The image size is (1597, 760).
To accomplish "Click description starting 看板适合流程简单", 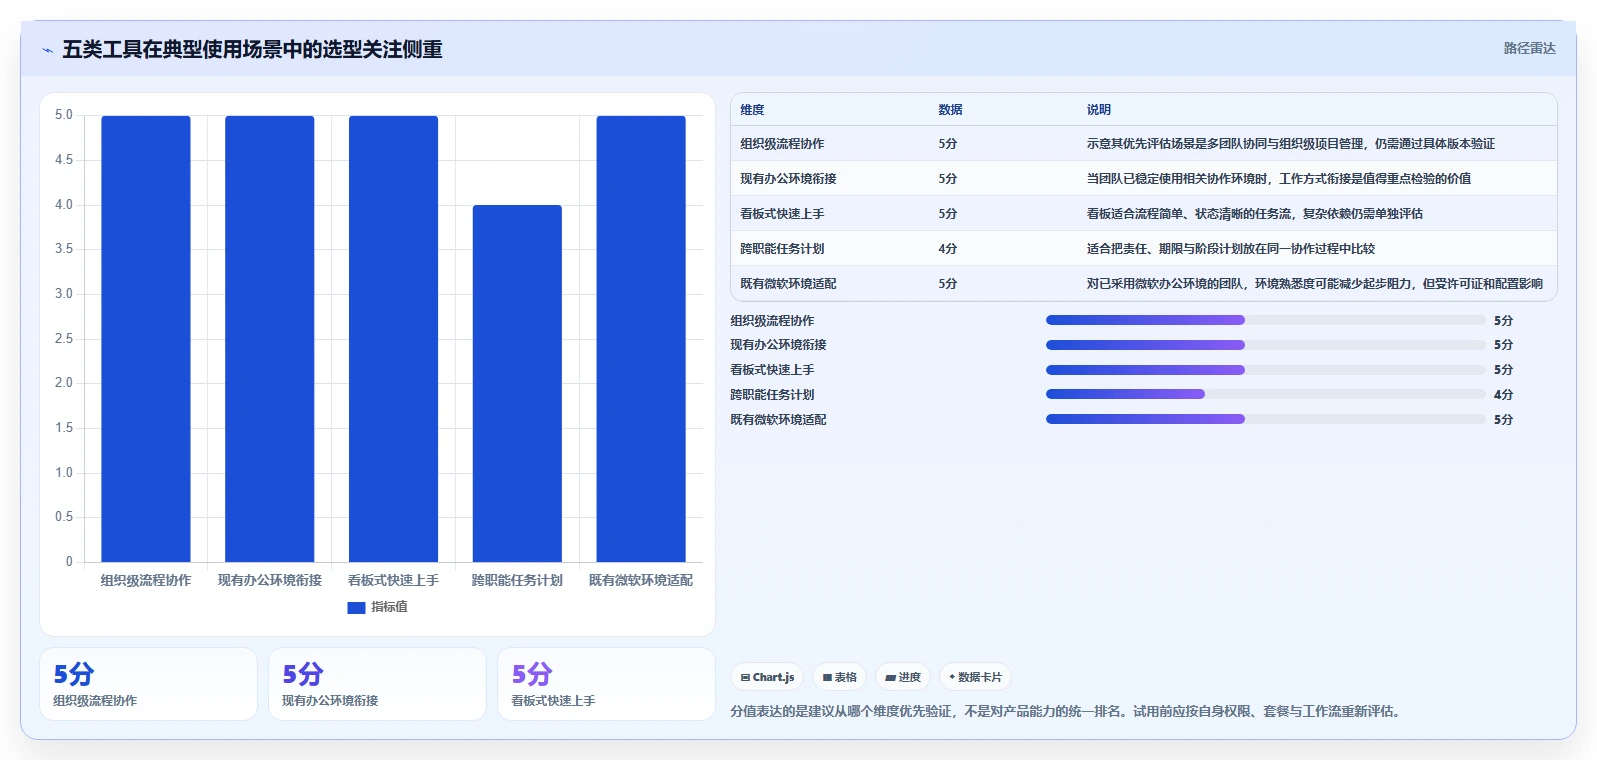I will (x=1254, y=214).
